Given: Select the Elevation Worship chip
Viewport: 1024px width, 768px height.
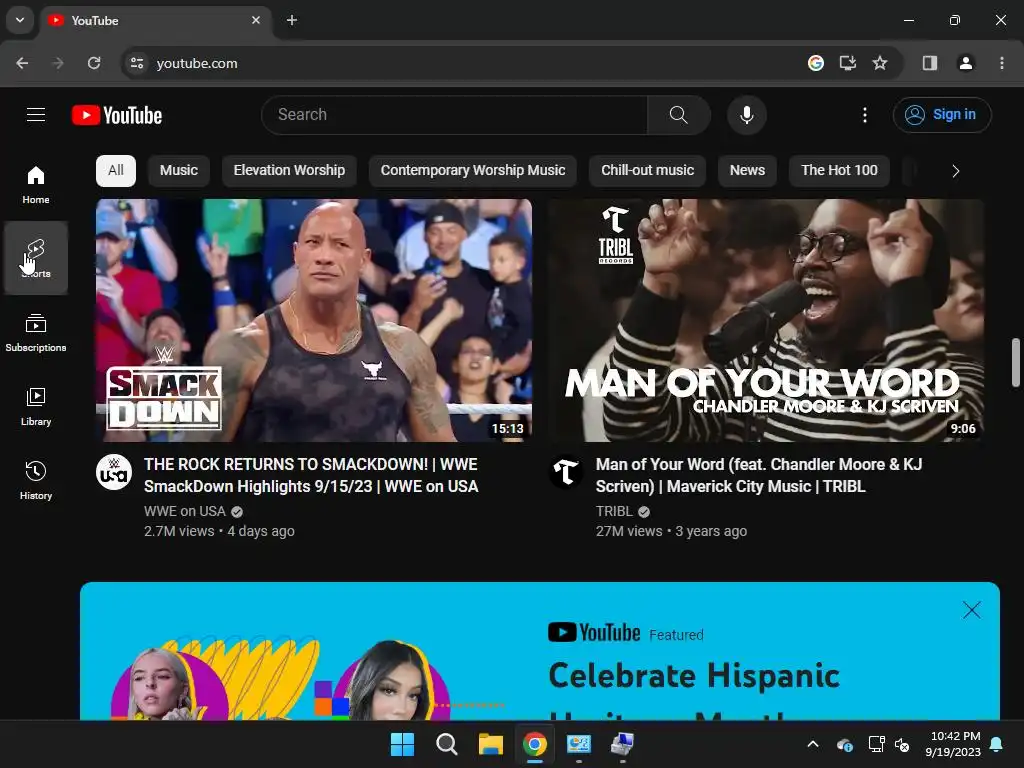Looking at the screenshot, I should coord(289,170).
